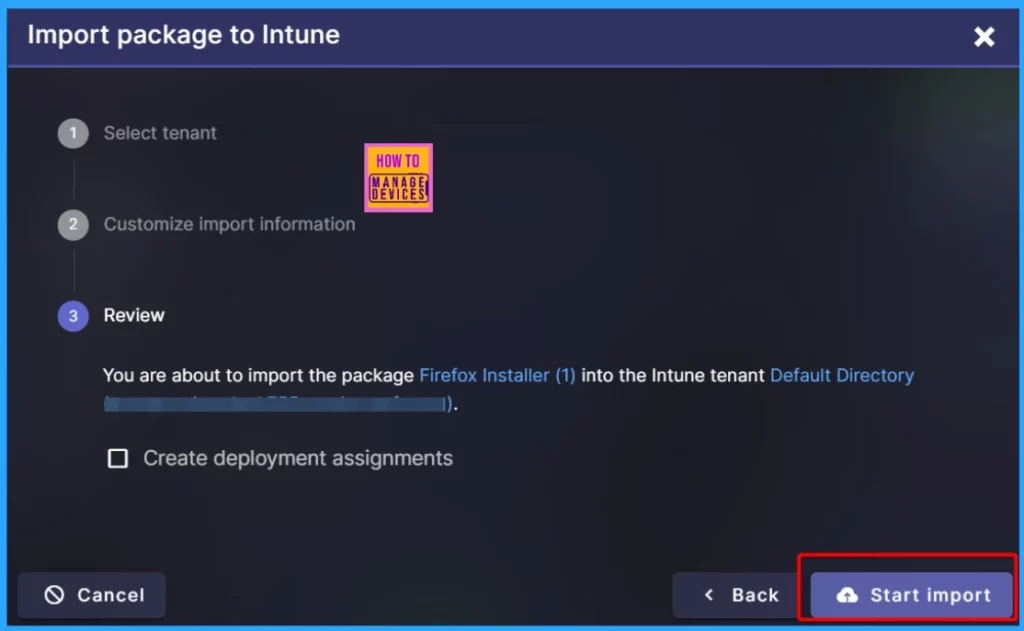Close the Import package to Intune dialog
Viewport: 1024px width, 631px height.
click(984, 37)
